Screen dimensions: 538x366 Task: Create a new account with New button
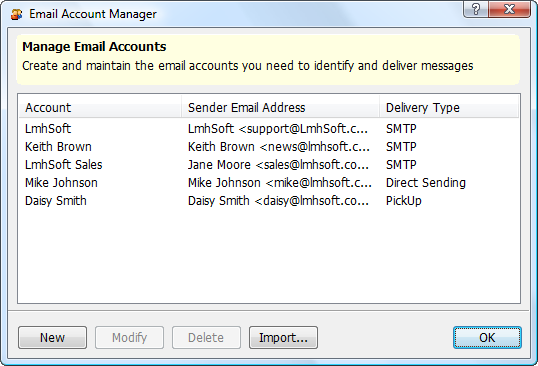coord(52,338)
